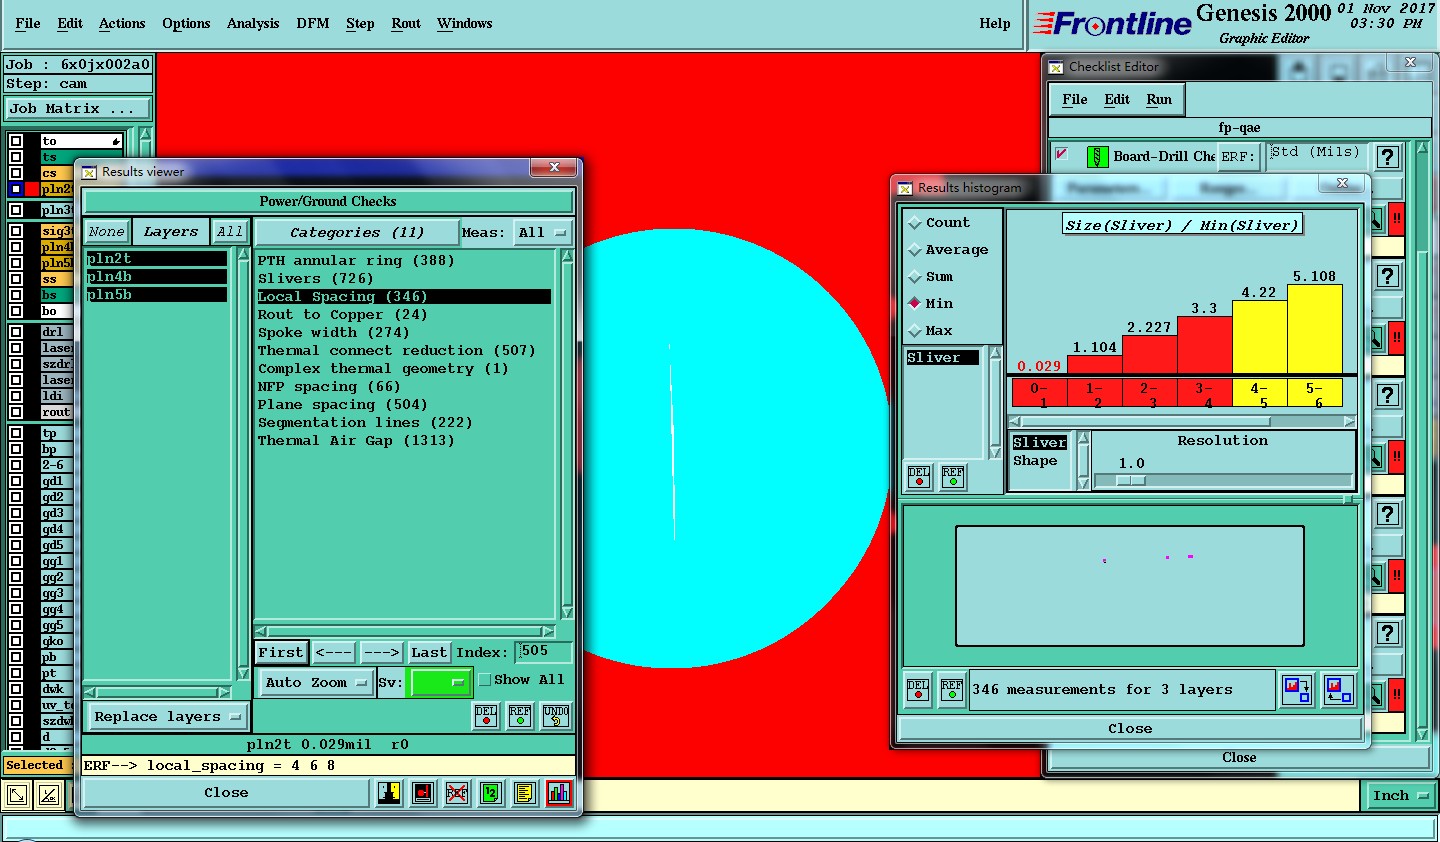Enable the Show All checkbox
The image size is (1440, 842).
click(x=485, y=680)
